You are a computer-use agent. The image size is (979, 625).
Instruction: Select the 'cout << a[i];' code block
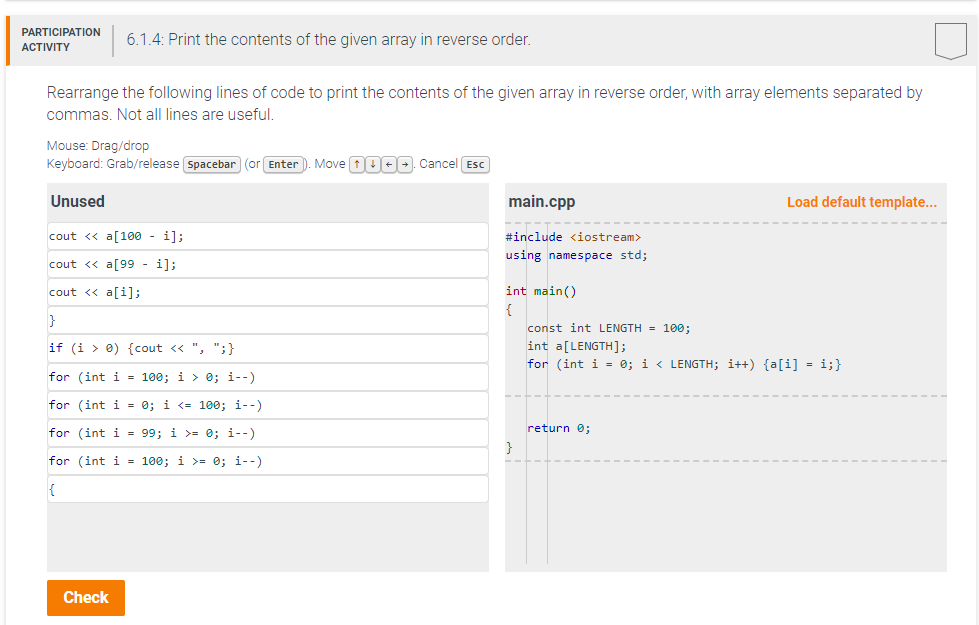point(268,292)
